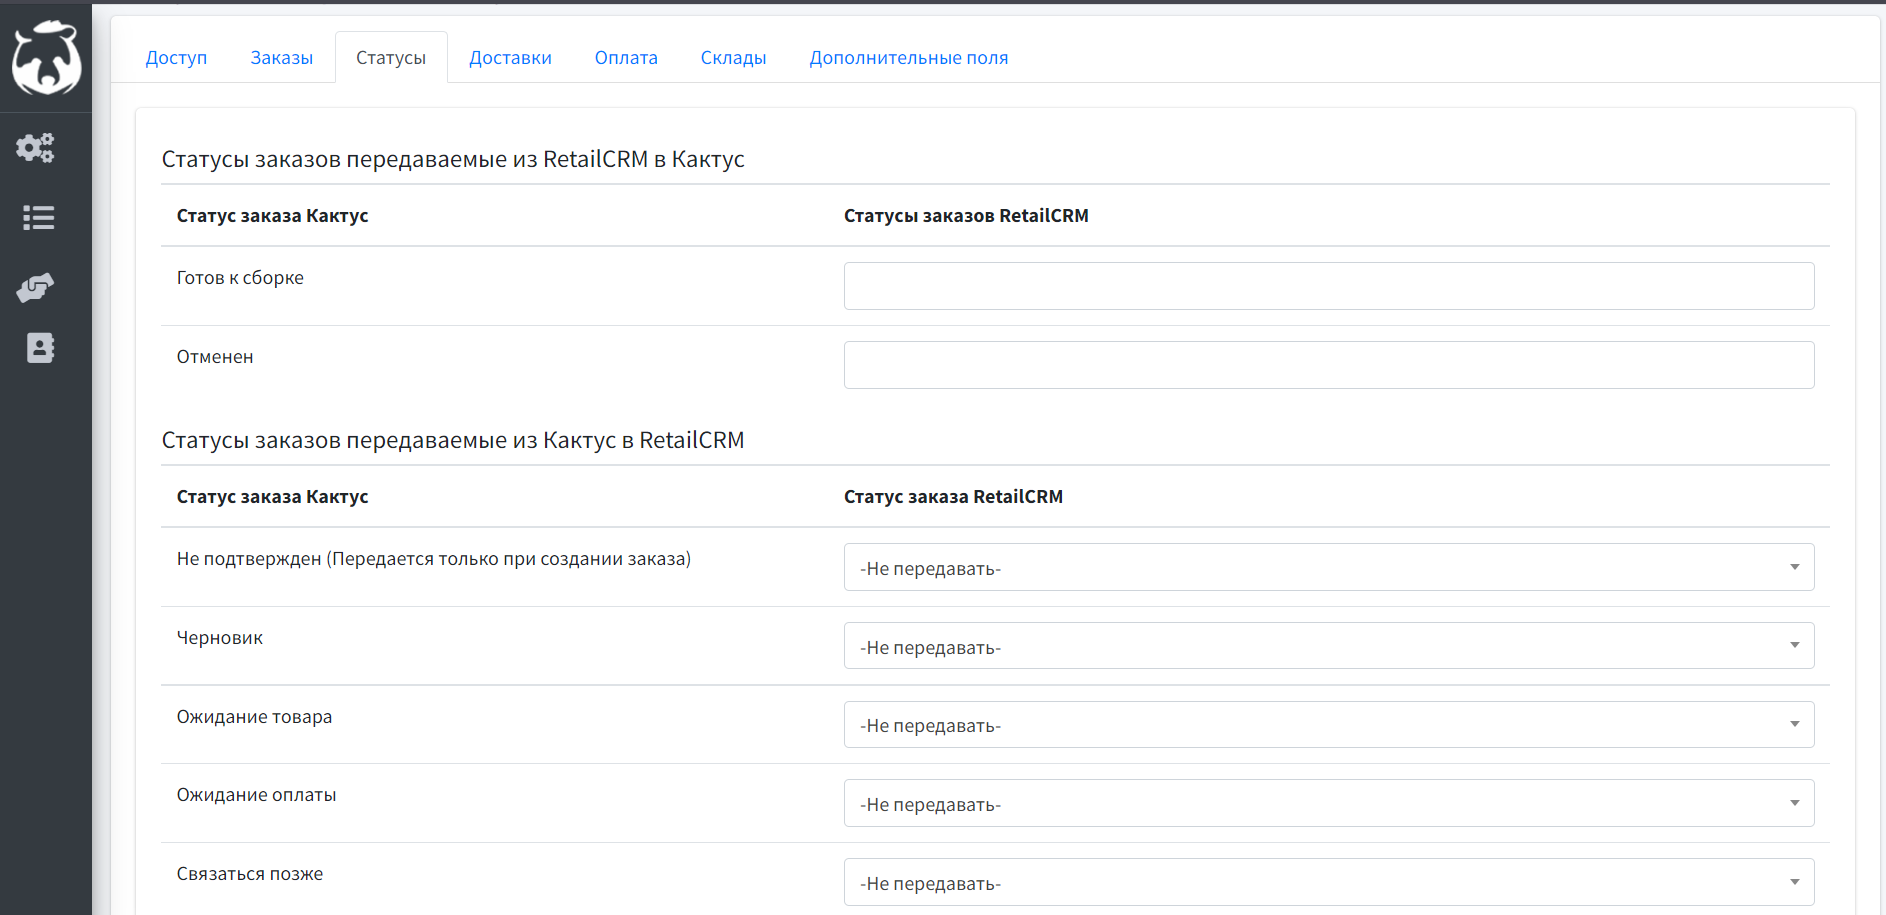Switch to the Заказы tab

pos(282,58)
